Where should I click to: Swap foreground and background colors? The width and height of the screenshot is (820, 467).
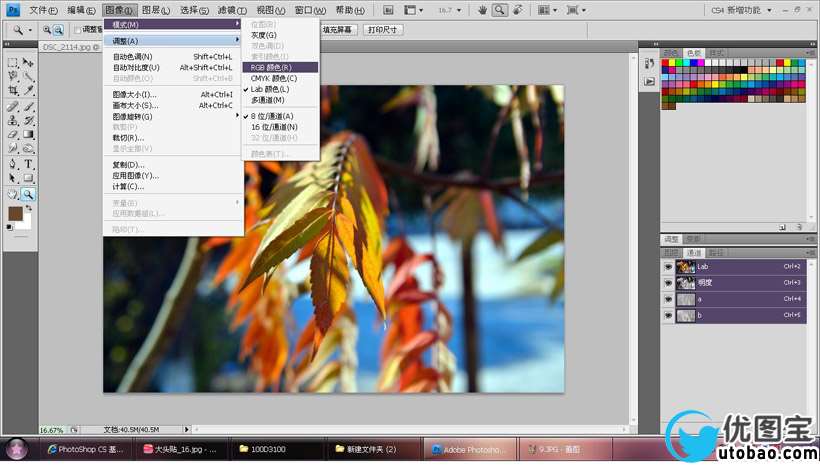click(x=29, y=208)
